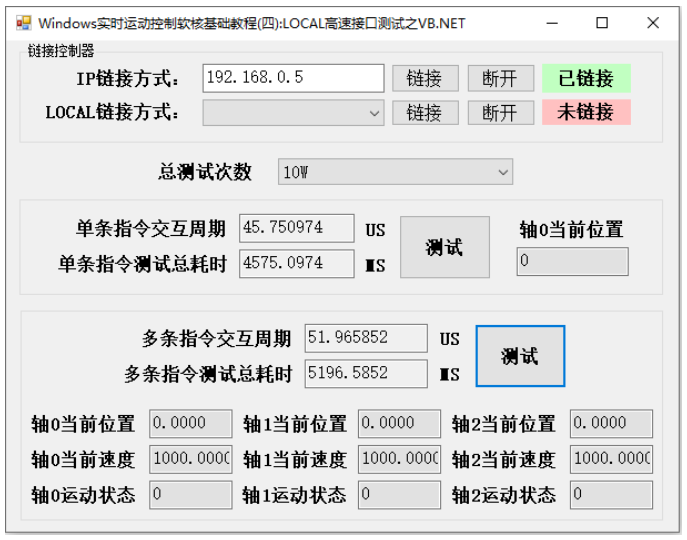687x540 pixels.
Task: Click the 多条指令测试总耗时 label
Action: pyautogui.click(x=208, y=374)
